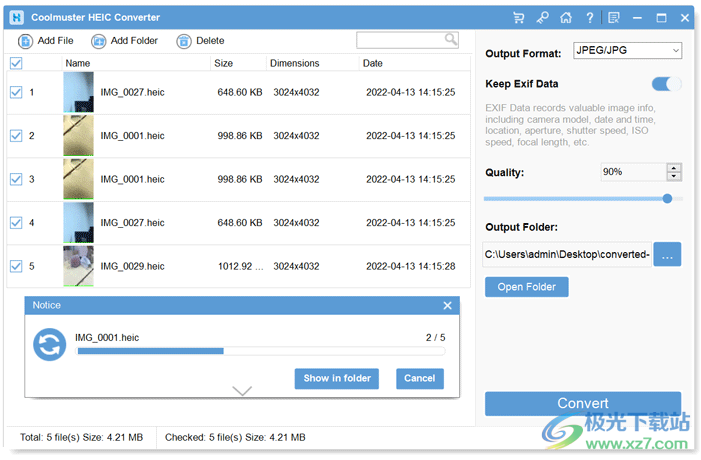Click thumbnail of row 4 IMG_0027.heic
Screen dimensions: 701x460
click(79, 223)
